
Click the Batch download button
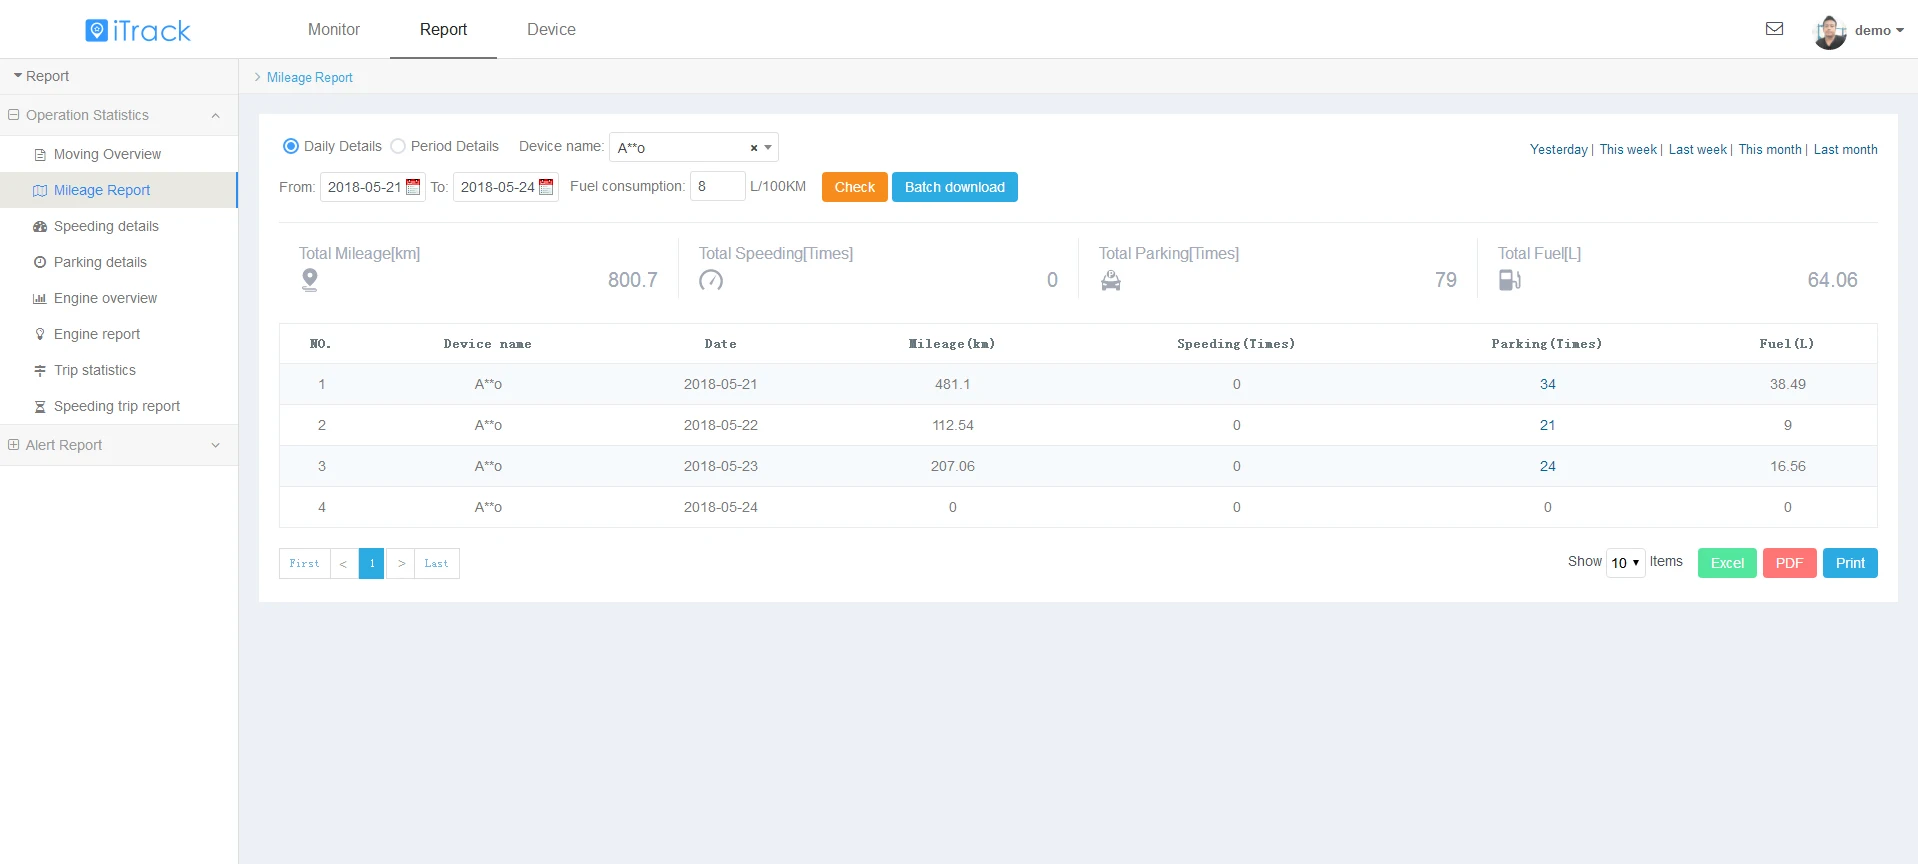point(955,187)
